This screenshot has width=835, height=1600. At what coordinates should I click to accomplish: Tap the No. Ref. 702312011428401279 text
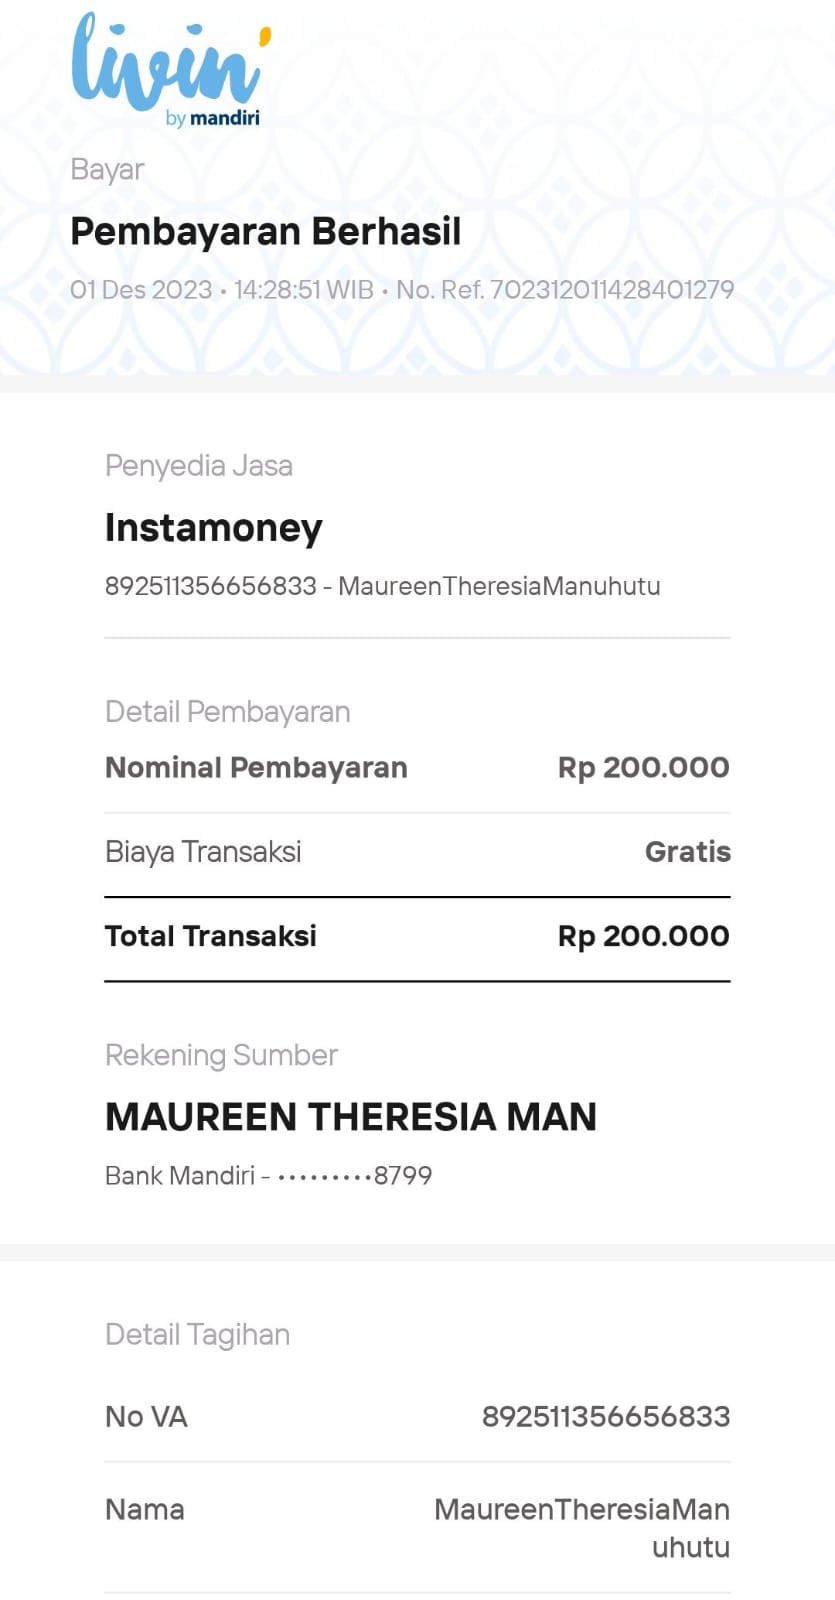[x=565, y=290]
